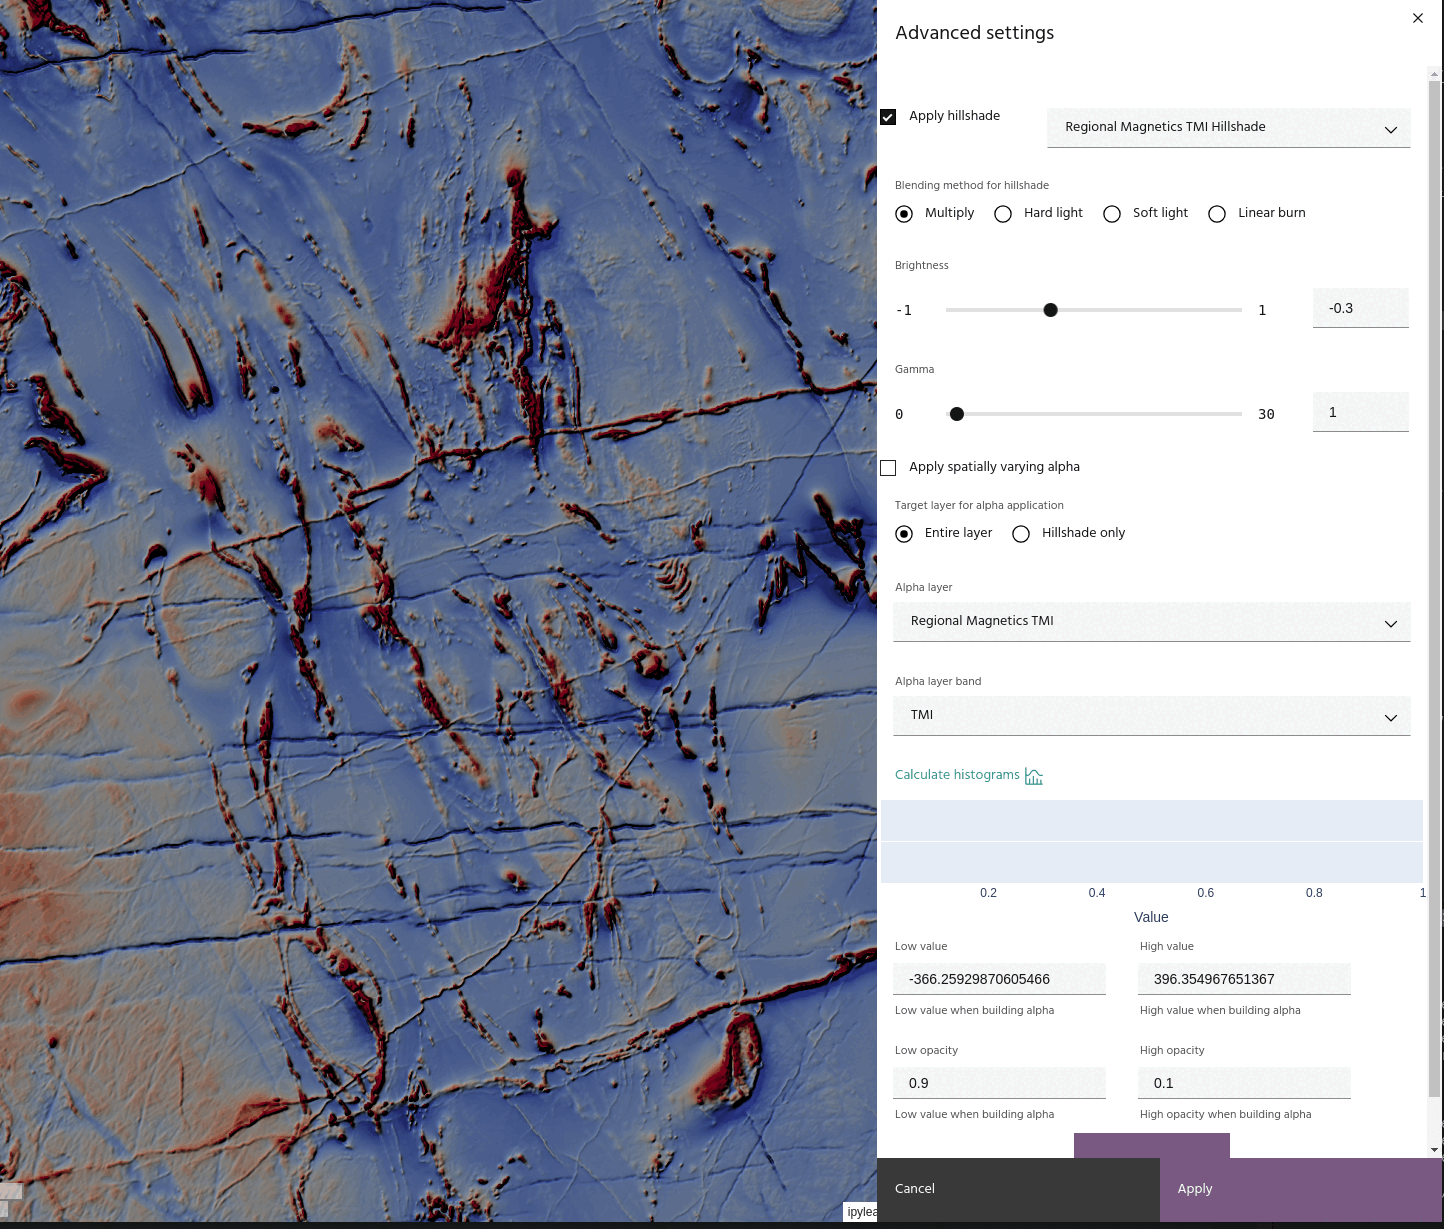This screenshot has width=1444, height=1229.
Task: Expand the Alpha layer dropdown
Action: (1151, 622)
